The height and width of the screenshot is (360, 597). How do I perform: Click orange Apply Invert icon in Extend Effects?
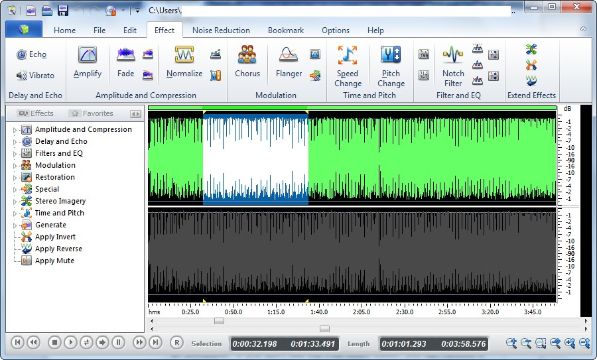point(532,65)
